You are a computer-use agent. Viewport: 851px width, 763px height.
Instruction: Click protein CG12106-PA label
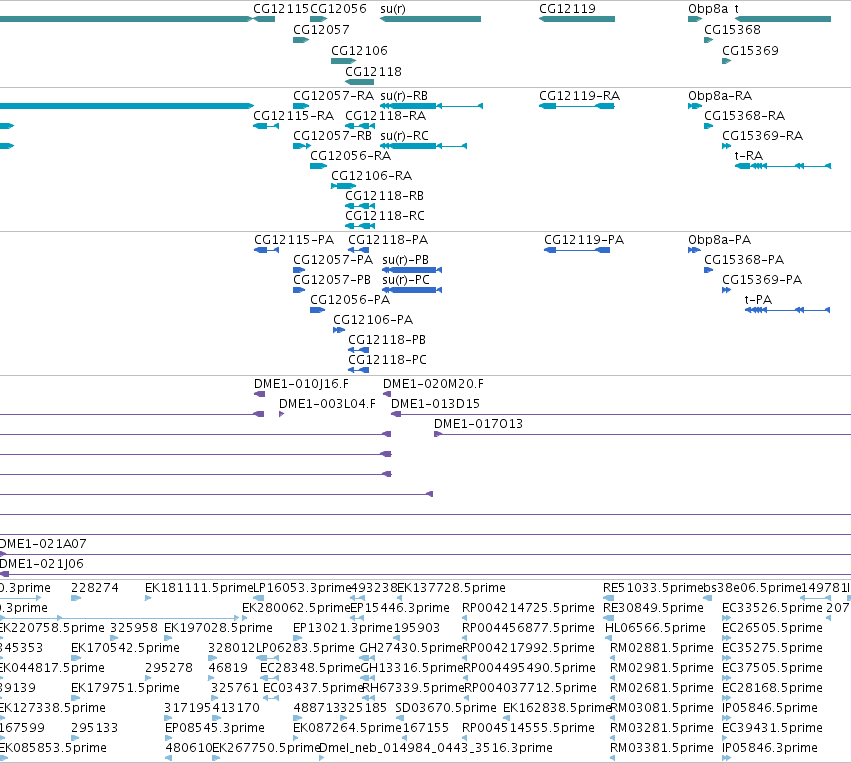[373, 321]
